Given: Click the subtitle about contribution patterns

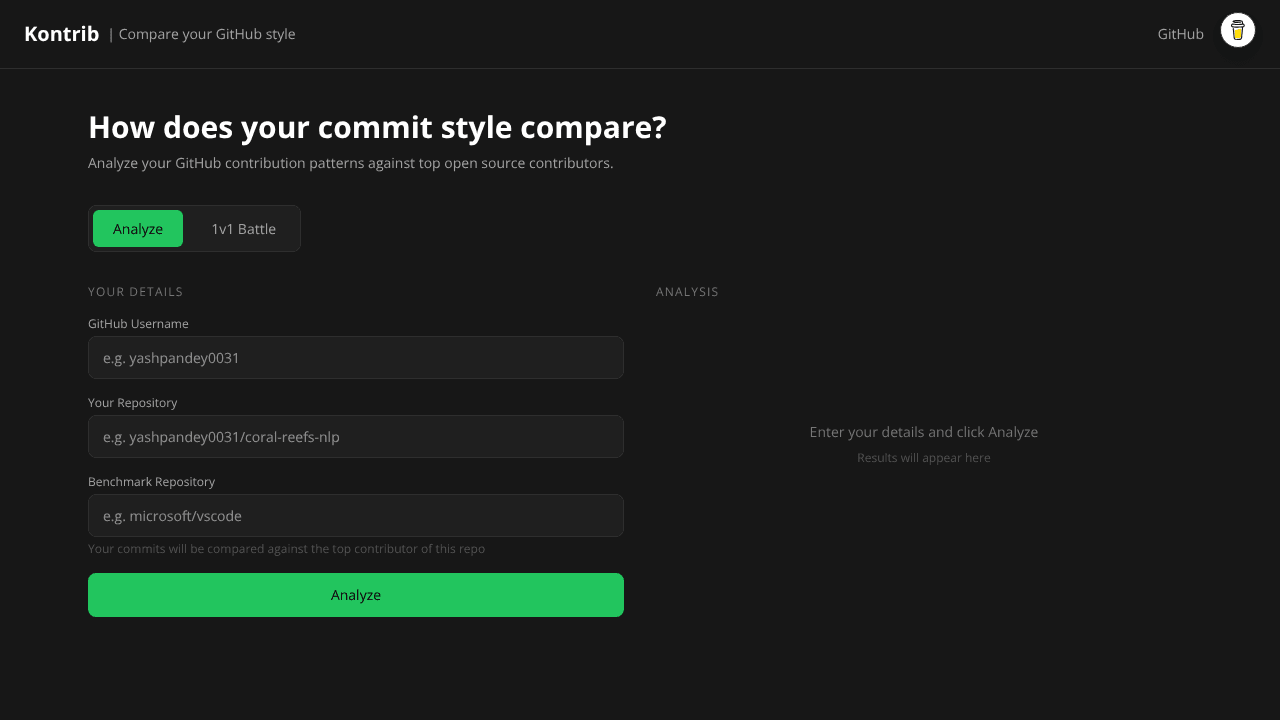Looking at the screenshot, I should 351,163.
